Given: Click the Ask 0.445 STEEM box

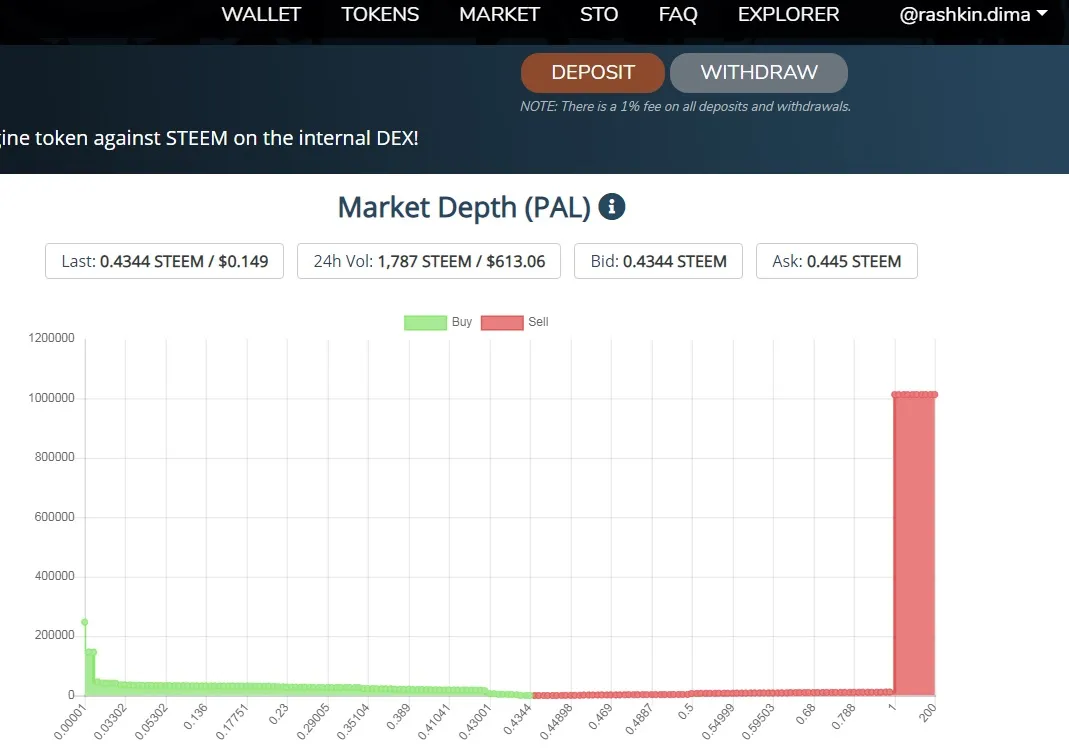Looking at the screenshot, I should [837, 261].
